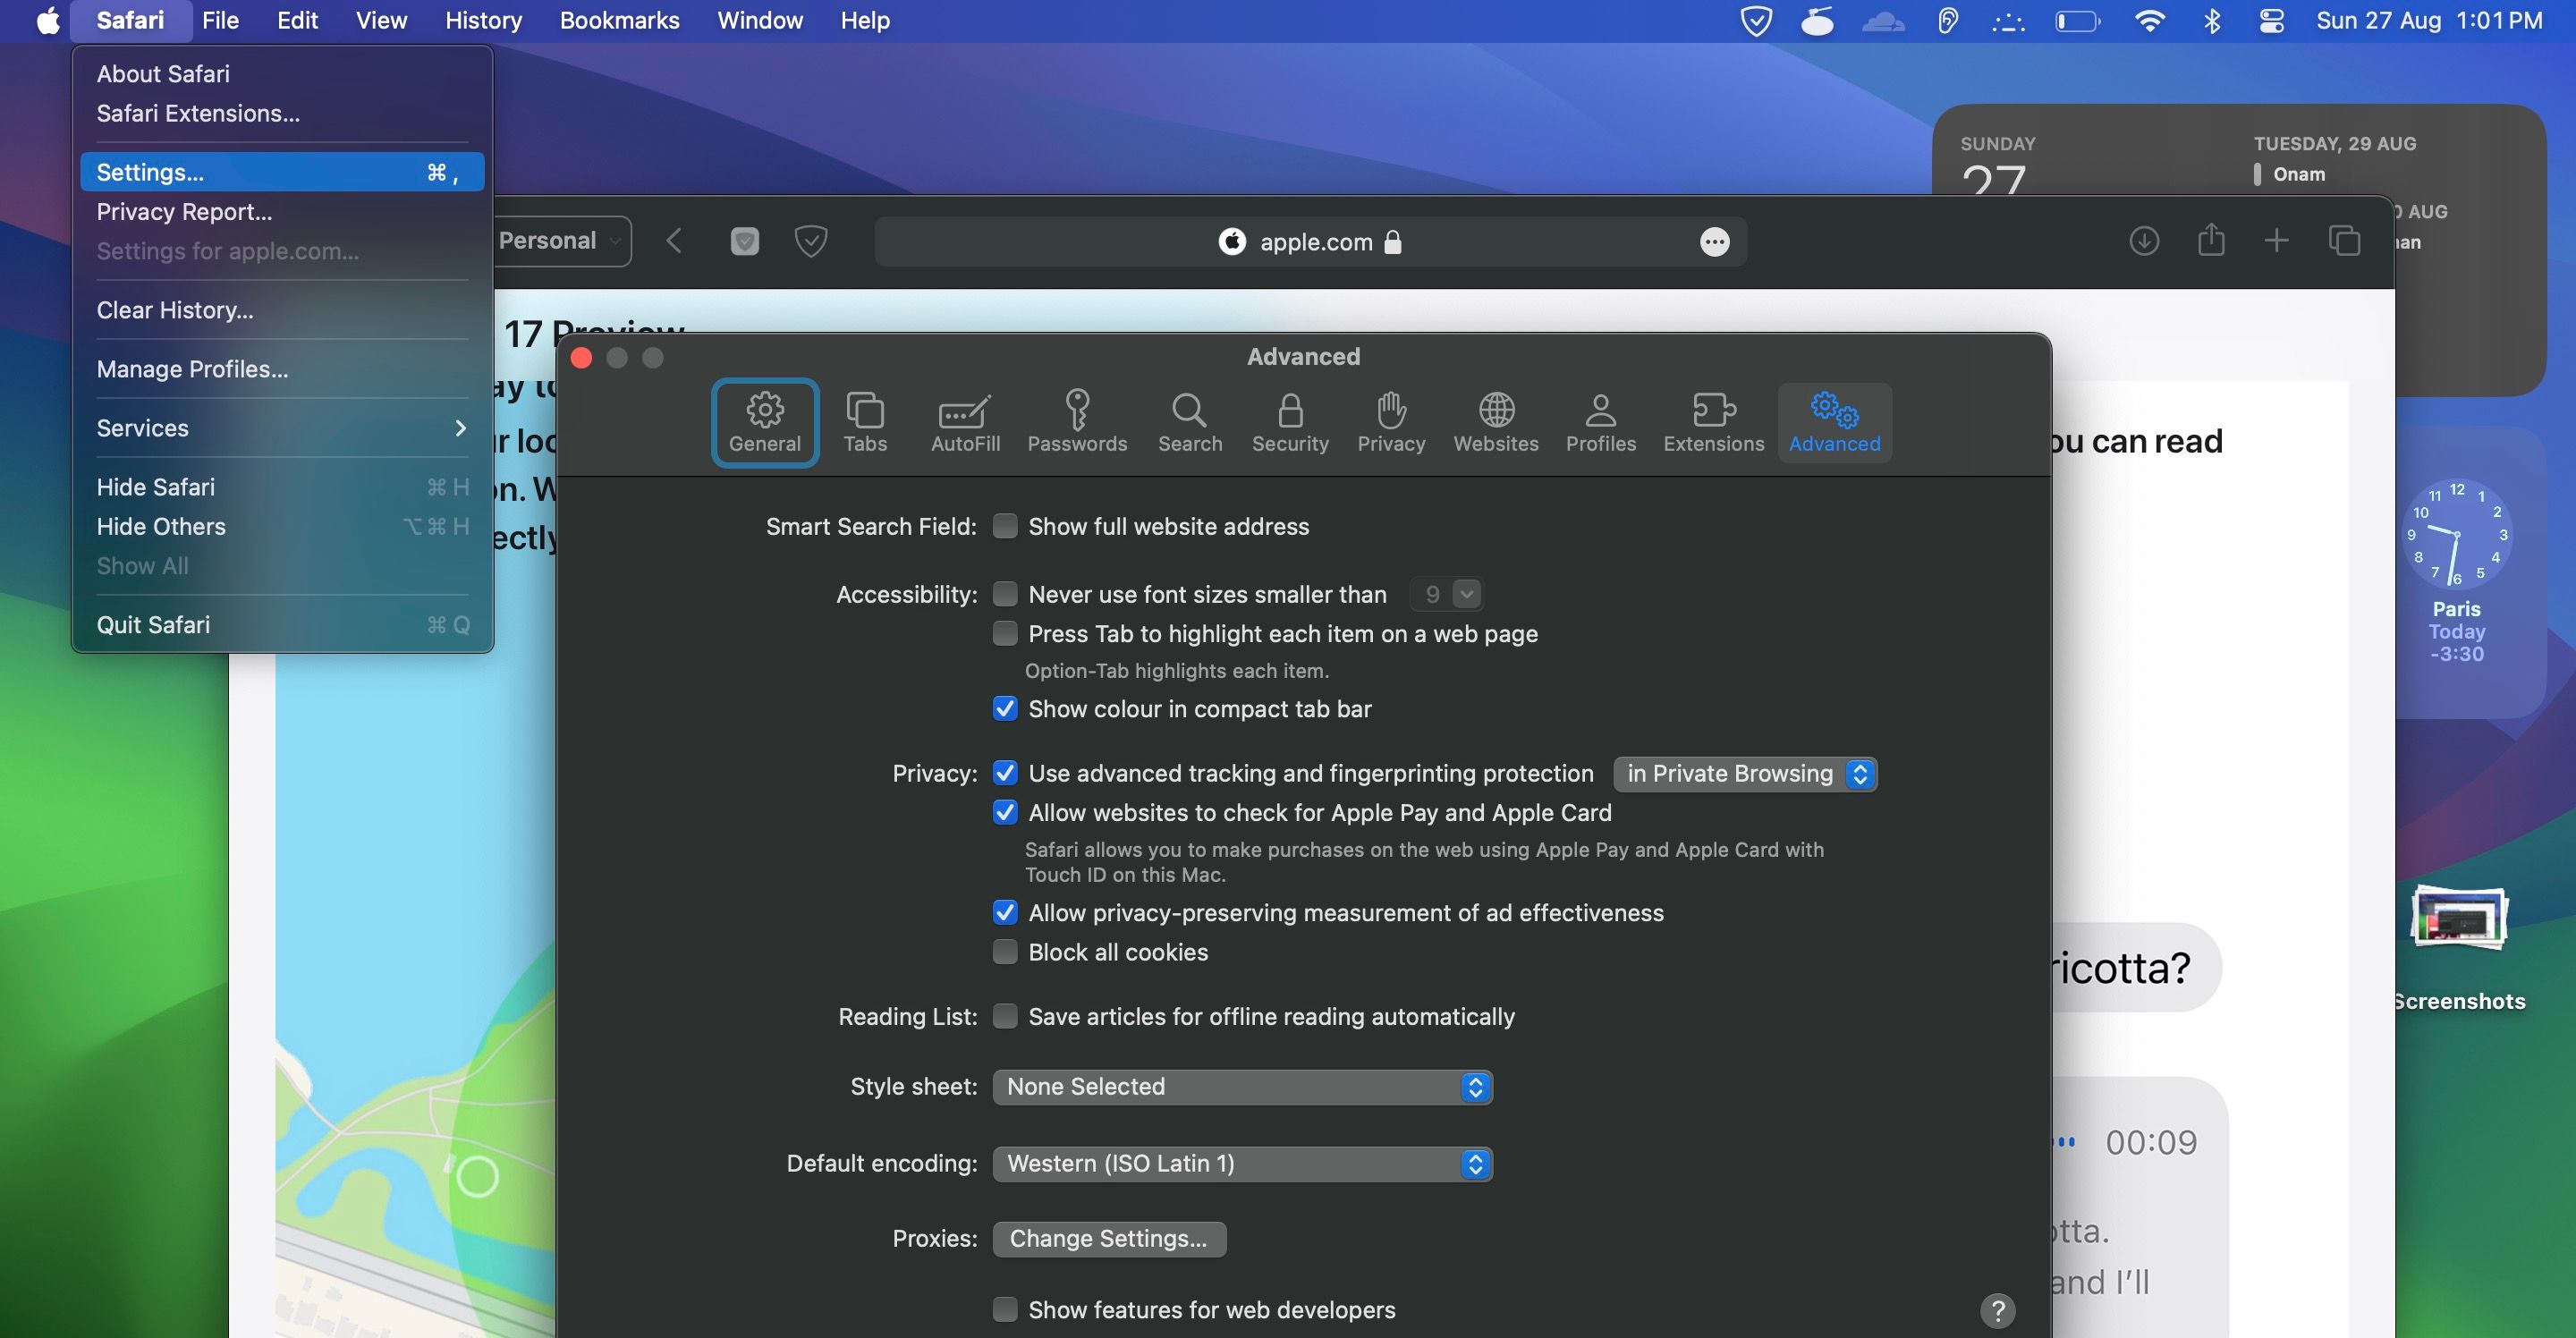Select Clear History from the Safari menu
The height and width of the screenshot is (1338, 2576).
click(174, 310)
